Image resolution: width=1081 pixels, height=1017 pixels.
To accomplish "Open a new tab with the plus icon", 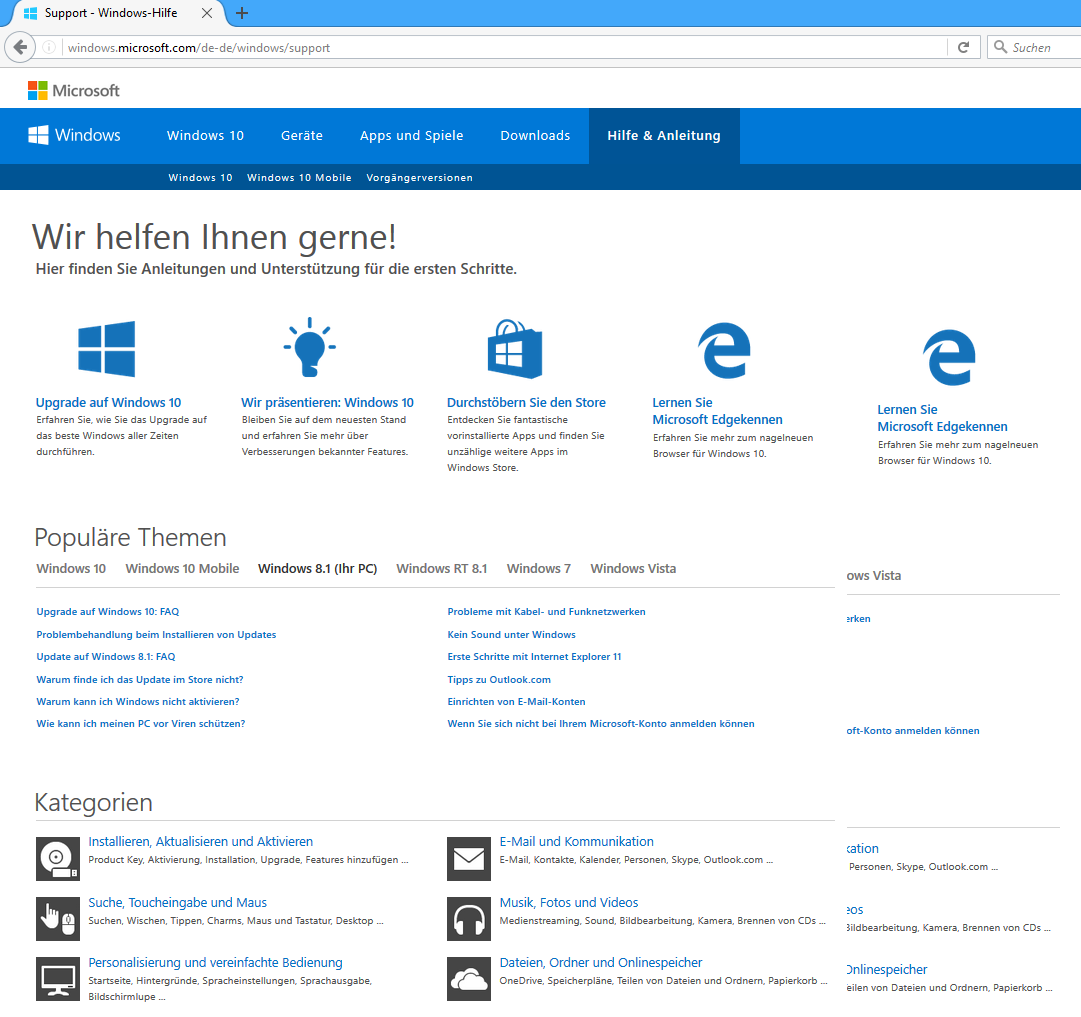I will pos(242,13).
